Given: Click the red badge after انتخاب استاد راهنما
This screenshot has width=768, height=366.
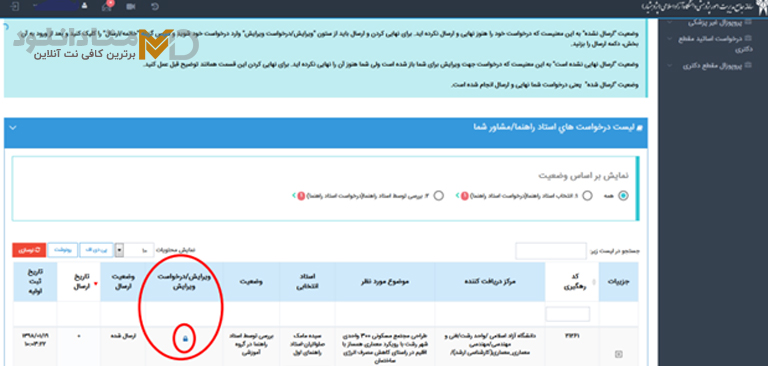Looking at the screenshot, I should point(464,196).
